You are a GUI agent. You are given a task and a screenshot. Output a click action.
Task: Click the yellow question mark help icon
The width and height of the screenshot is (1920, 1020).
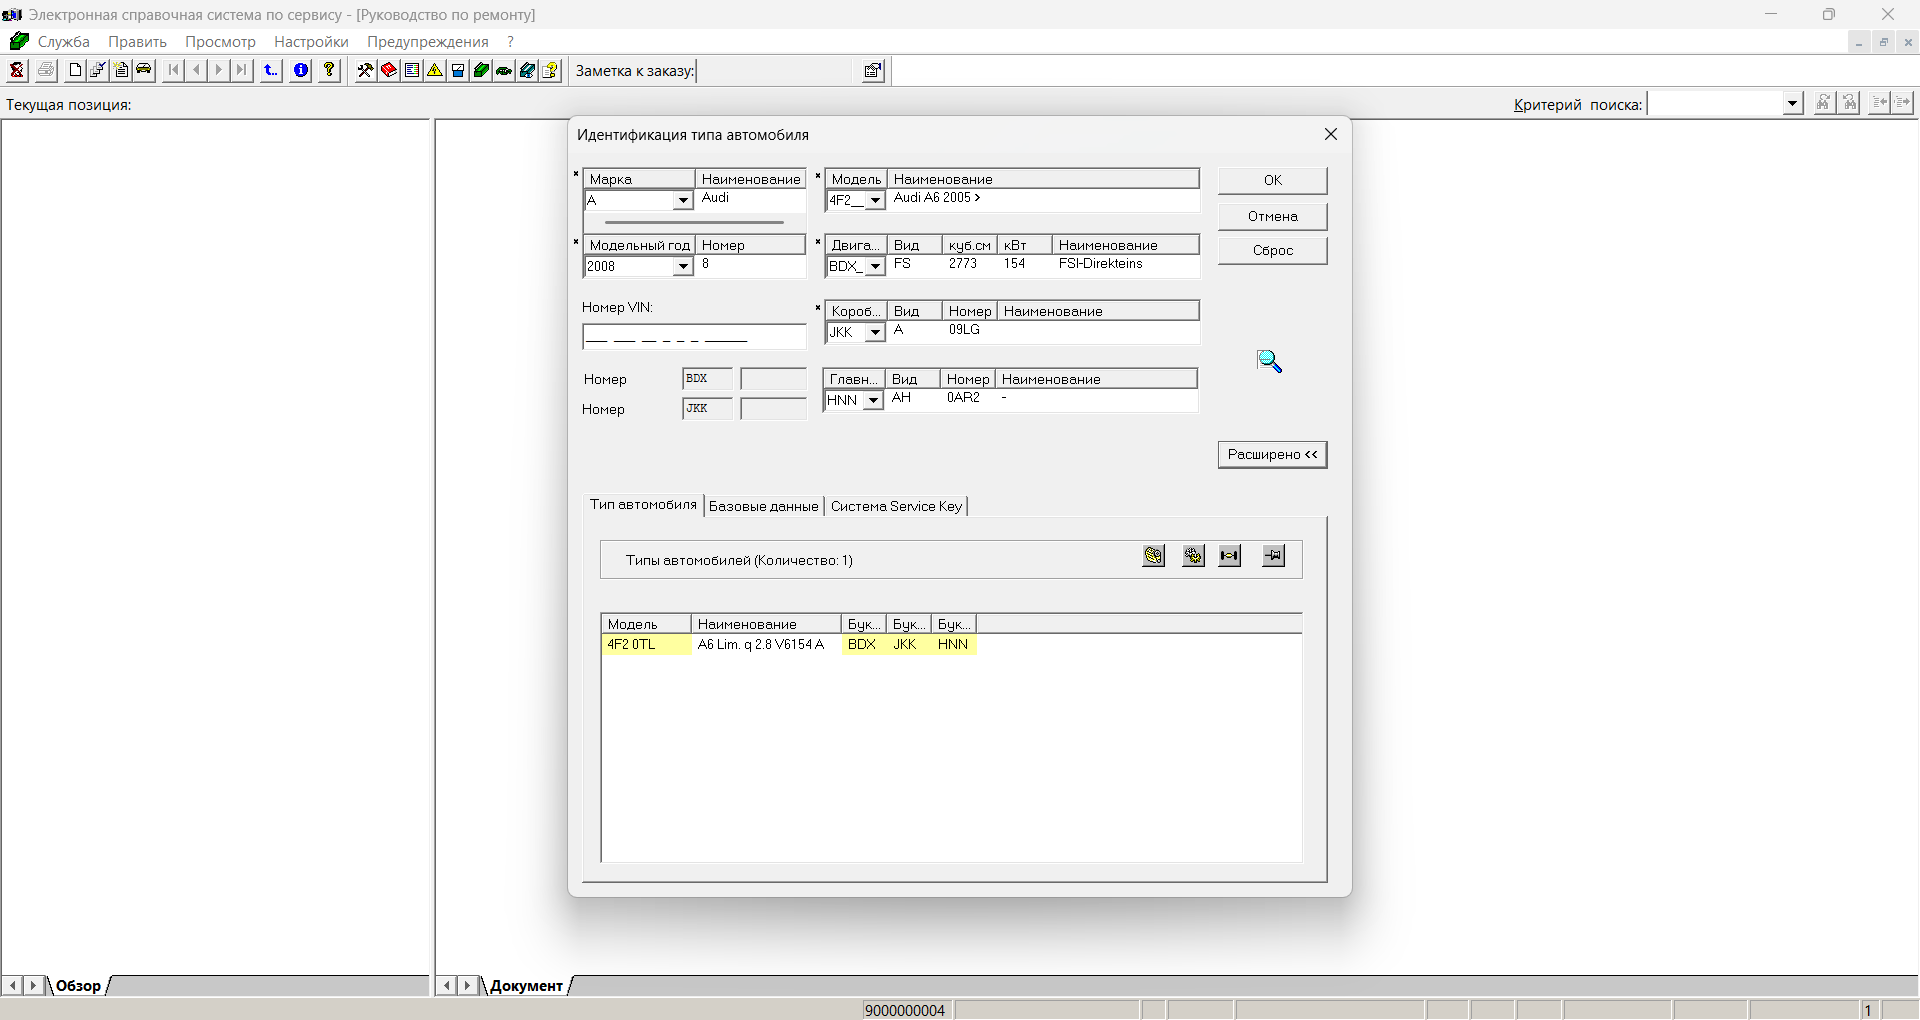pyautogui.click(x=329, y=70)
